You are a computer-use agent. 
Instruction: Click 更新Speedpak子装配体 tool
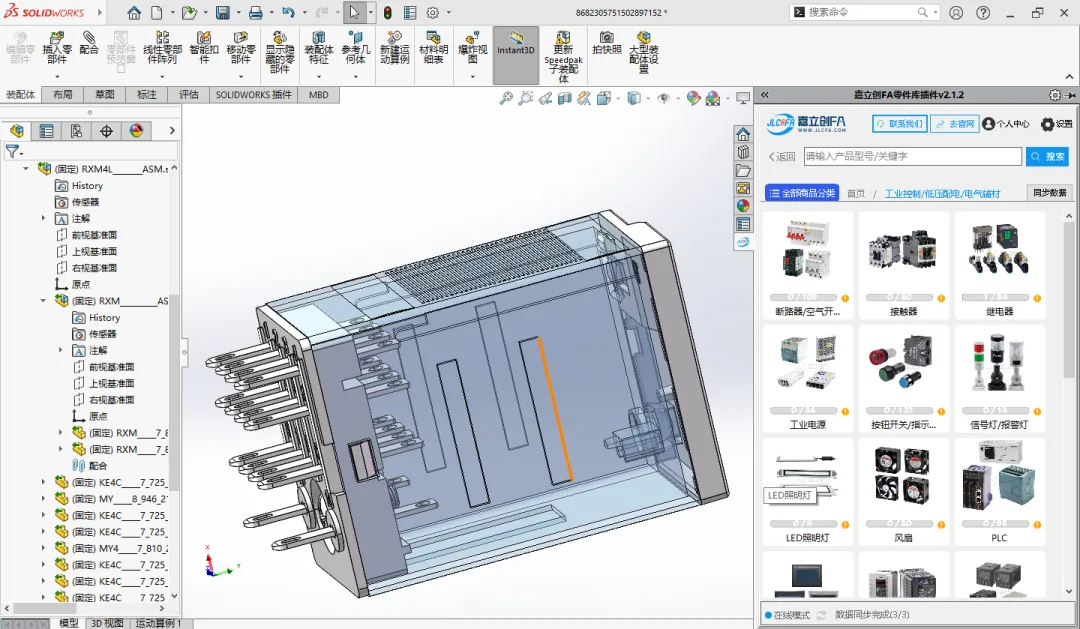(x=563, y=56)
